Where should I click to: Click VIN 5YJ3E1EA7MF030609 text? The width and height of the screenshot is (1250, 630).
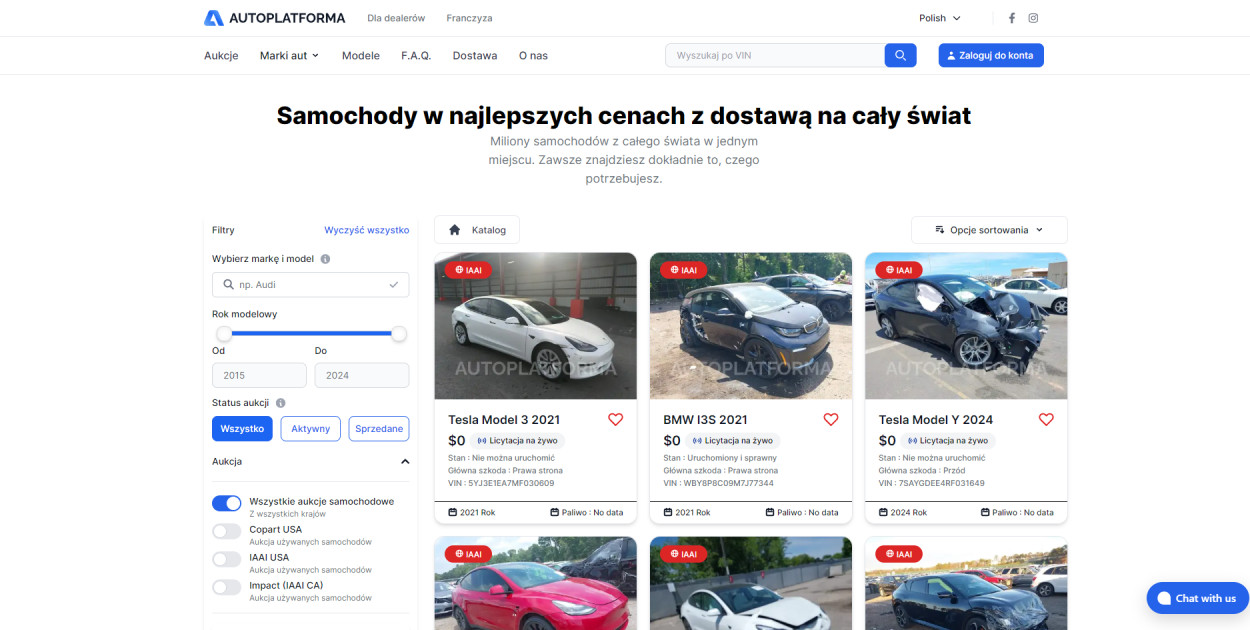point(501,483)
